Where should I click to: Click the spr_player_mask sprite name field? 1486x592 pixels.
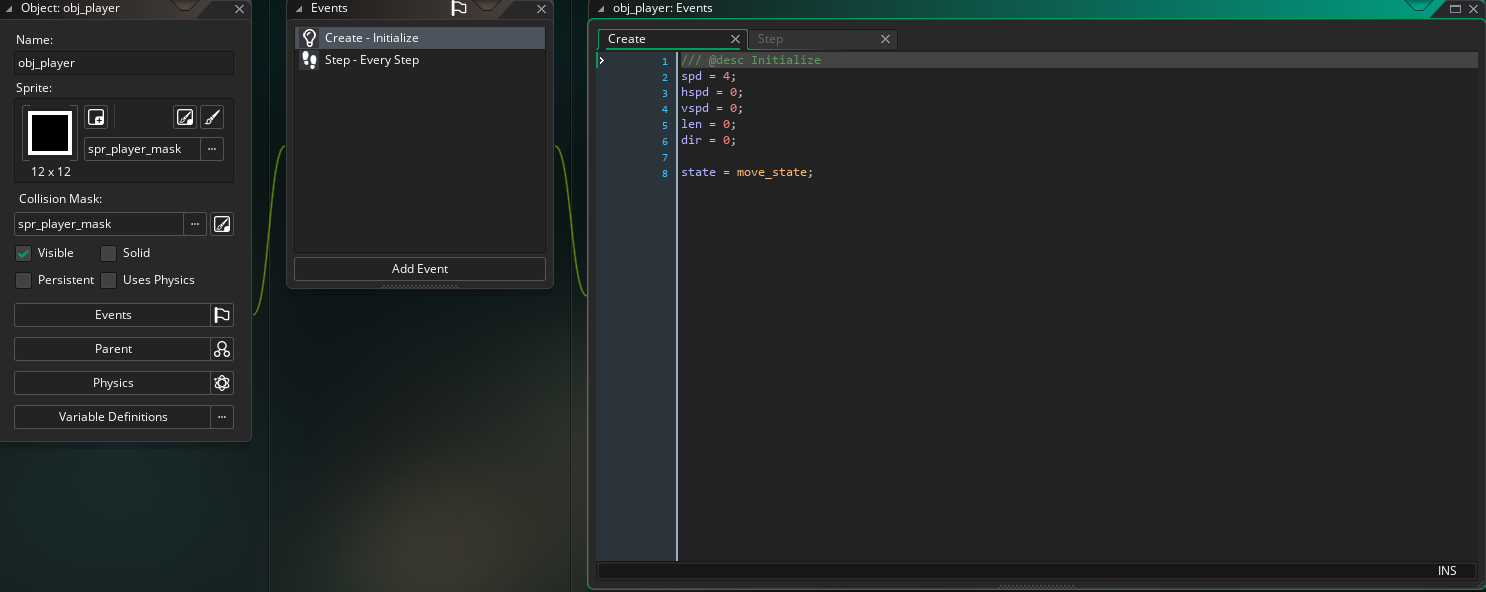[142, 149]
